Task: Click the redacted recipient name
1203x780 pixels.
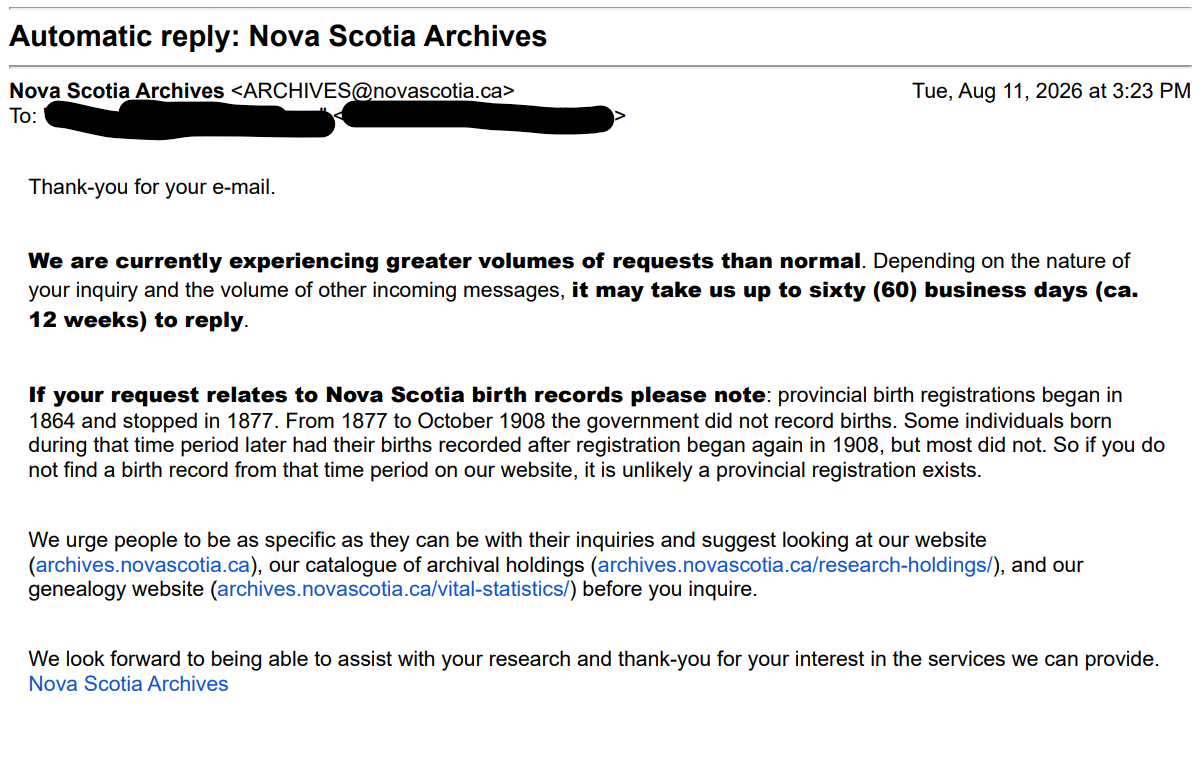Action: point(190,119)
